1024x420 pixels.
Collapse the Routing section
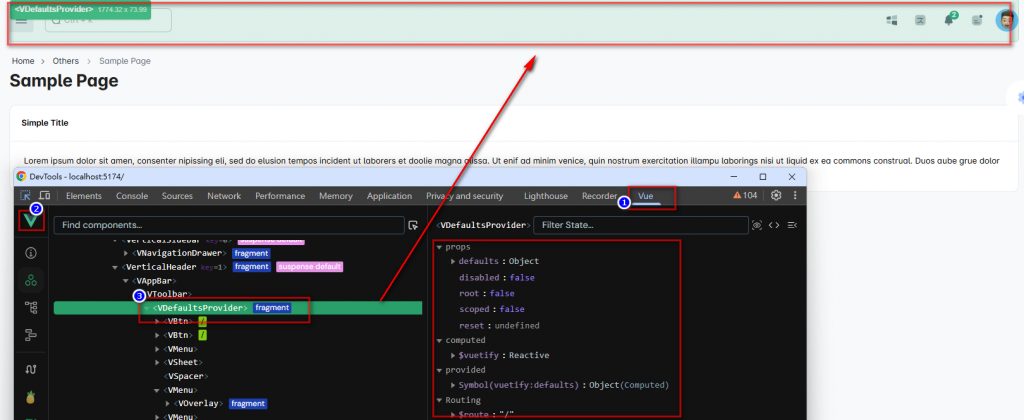440,400
